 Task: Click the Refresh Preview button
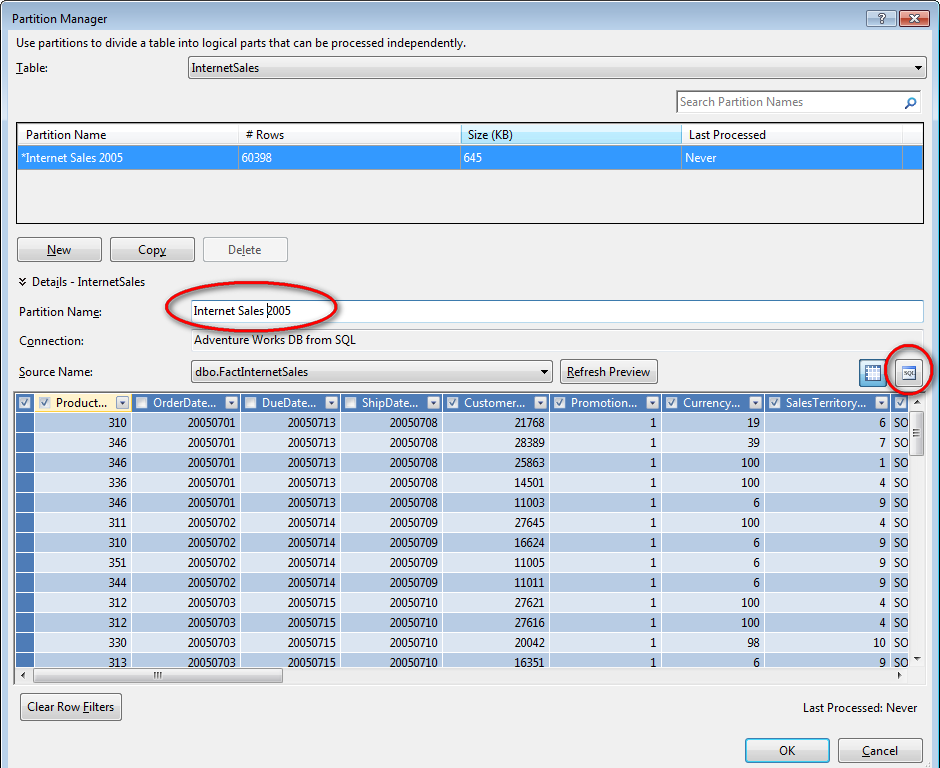[x=608, y=372]
